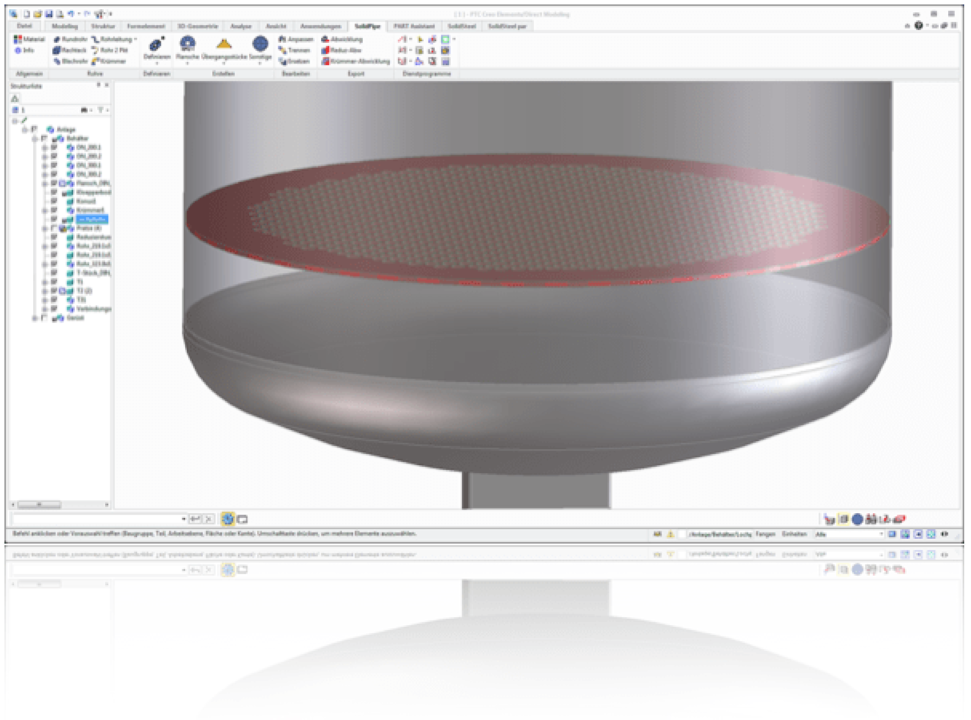
Task: Select the Übergangsstücke cone icon
Action: pyautogui.click(x=224, y=44)
